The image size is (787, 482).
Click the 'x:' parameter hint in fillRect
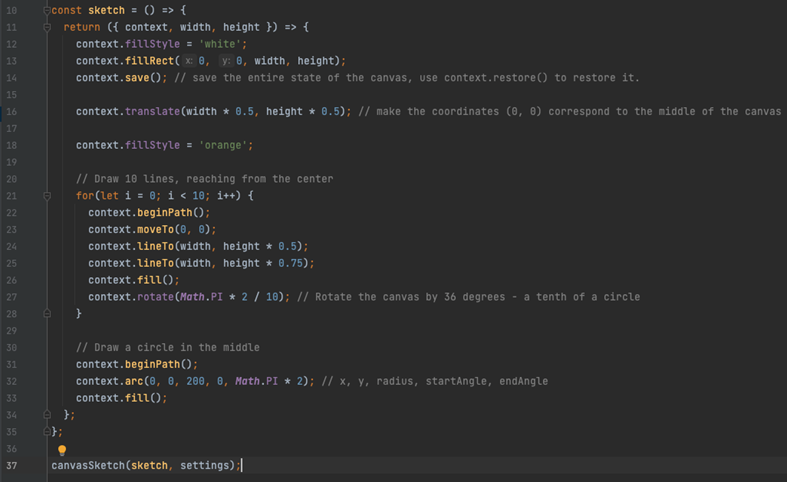[x=189, y=61]
